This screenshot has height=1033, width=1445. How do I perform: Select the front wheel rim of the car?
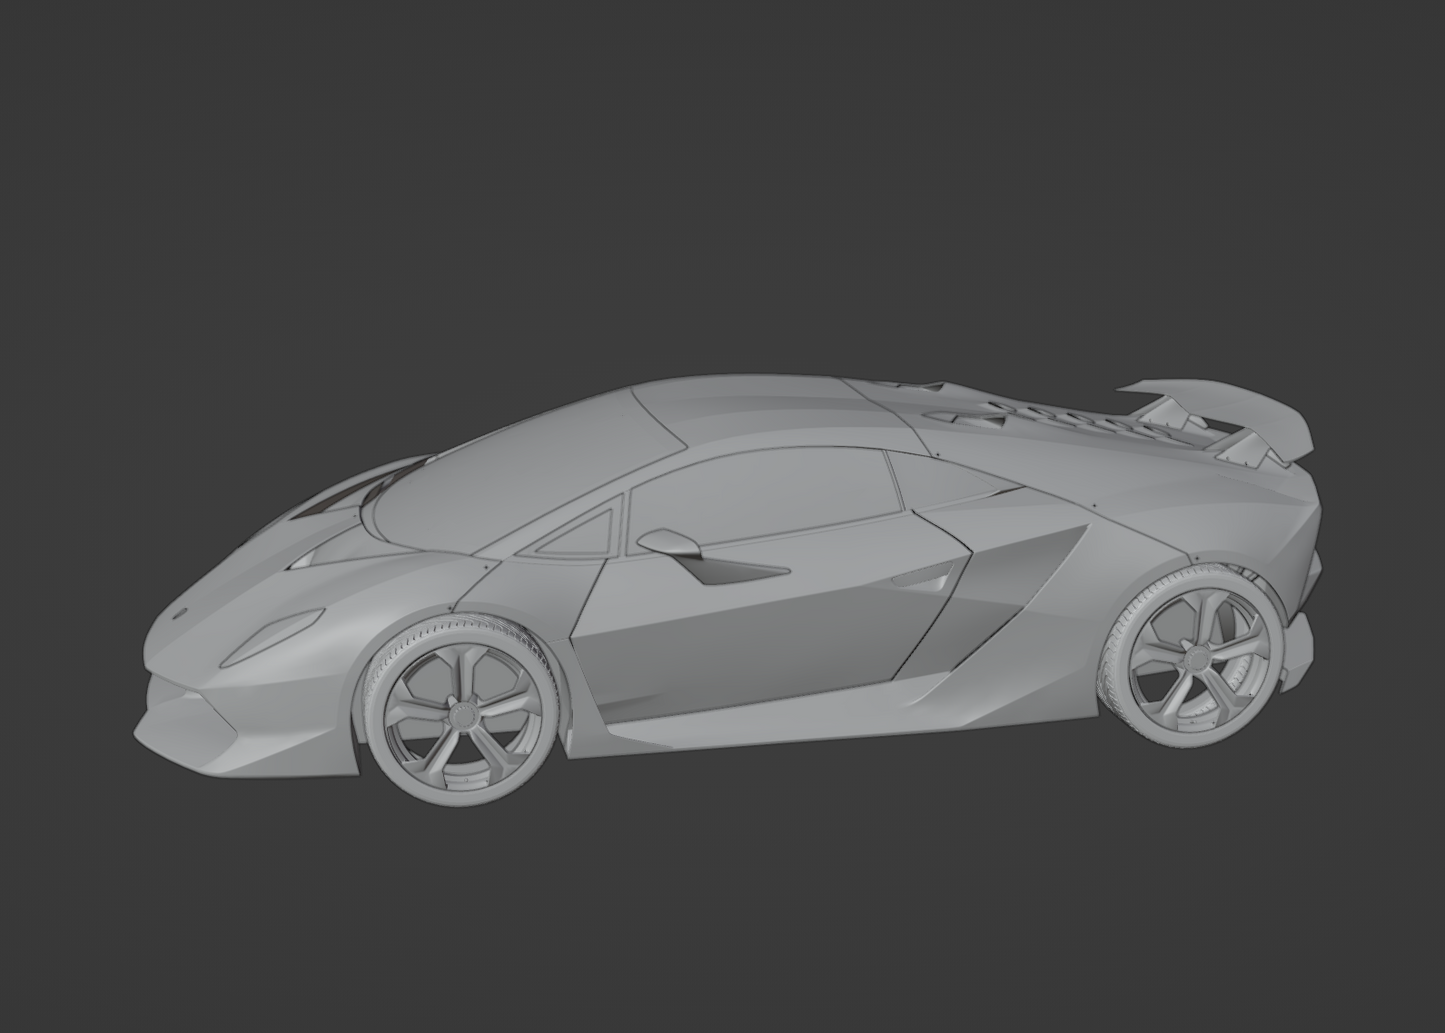[462, 714]
